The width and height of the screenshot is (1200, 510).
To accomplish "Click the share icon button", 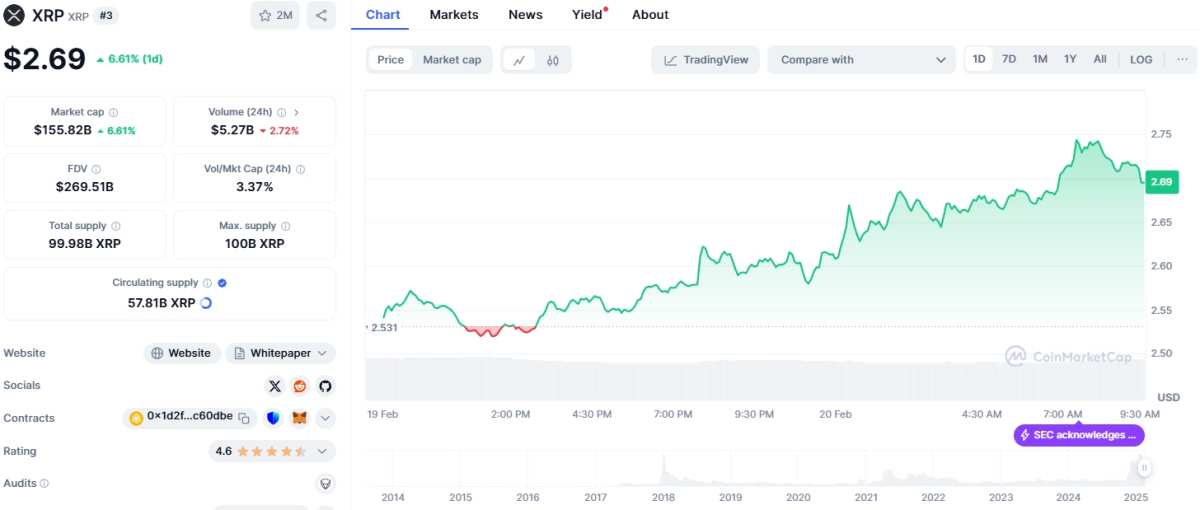I will coord(321,15).
